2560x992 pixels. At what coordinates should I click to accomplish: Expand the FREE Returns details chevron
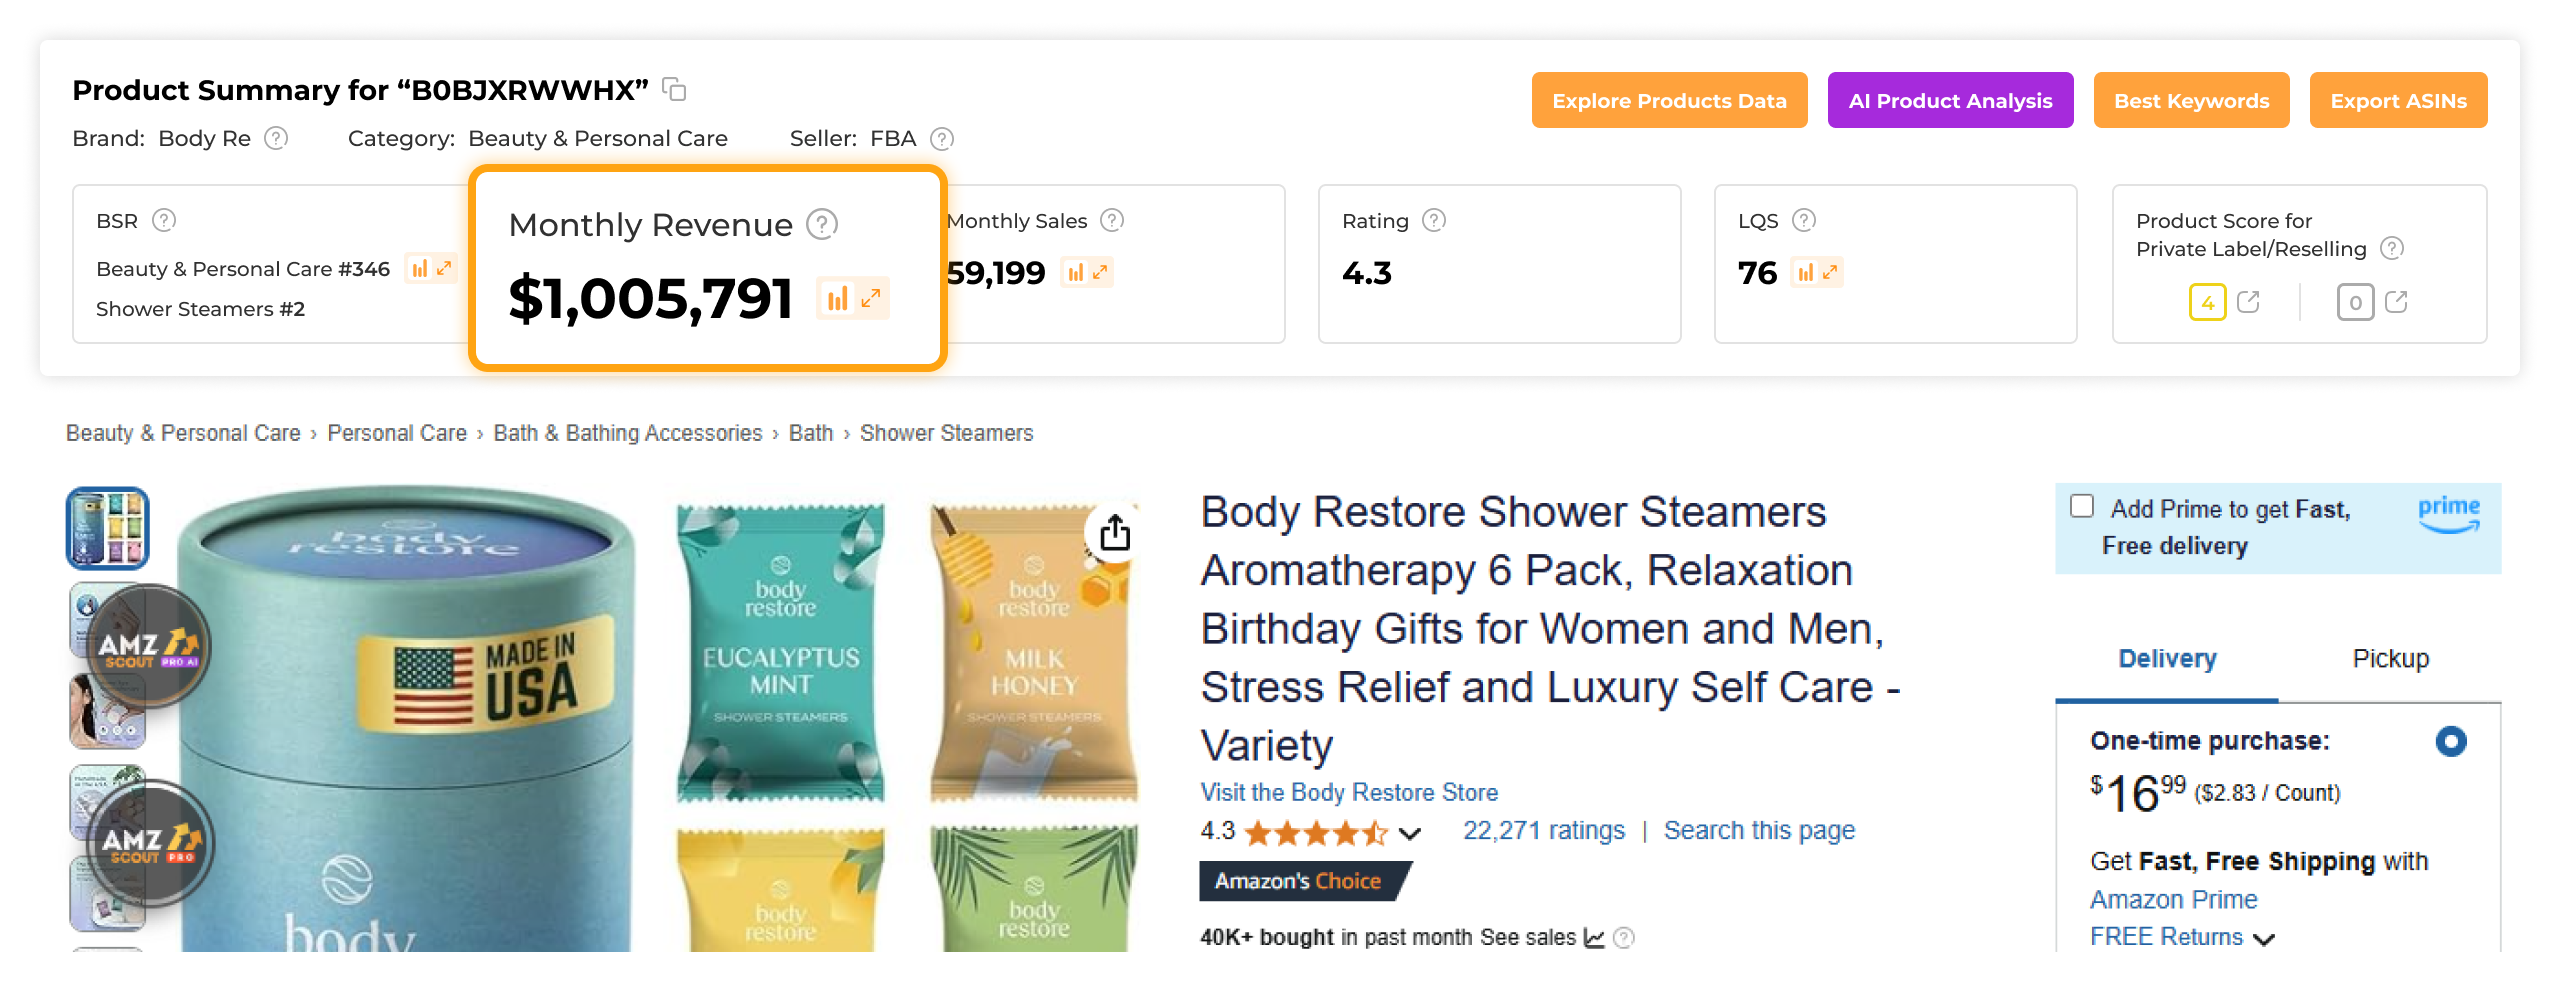click(x=2266, y=938)
